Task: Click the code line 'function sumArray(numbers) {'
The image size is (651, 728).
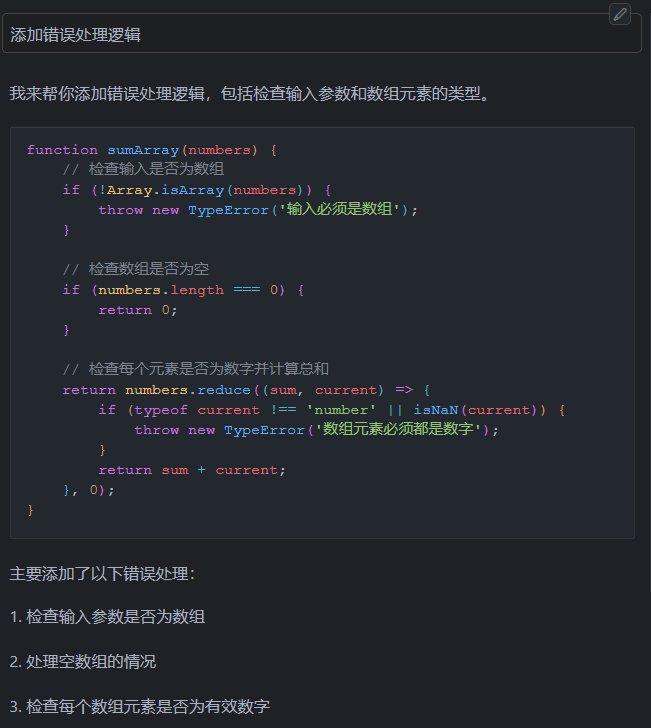Action: click(152, 150)
